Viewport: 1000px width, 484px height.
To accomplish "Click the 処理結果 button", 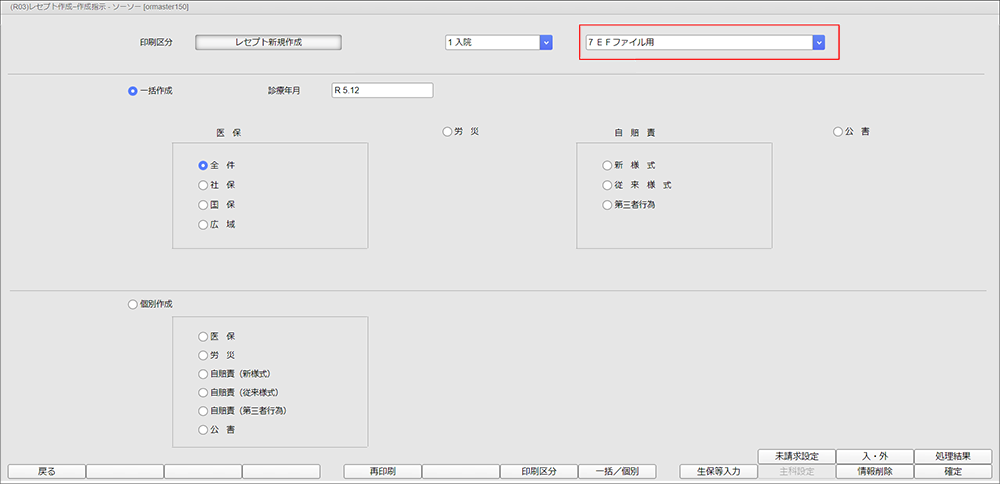I will tap(953, 457).
